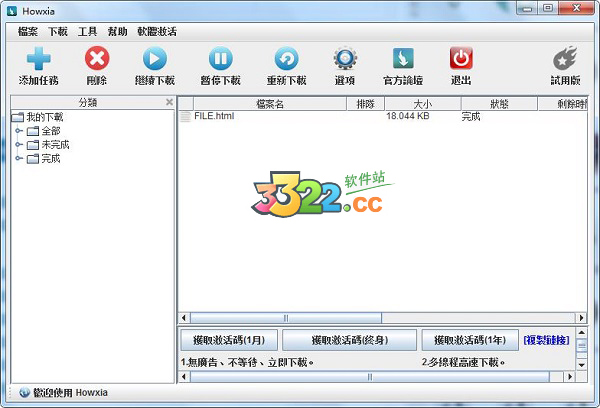Click the 試用版 fireball icon
The height and width of the screenshot is (408, 600).
[565, 59]
